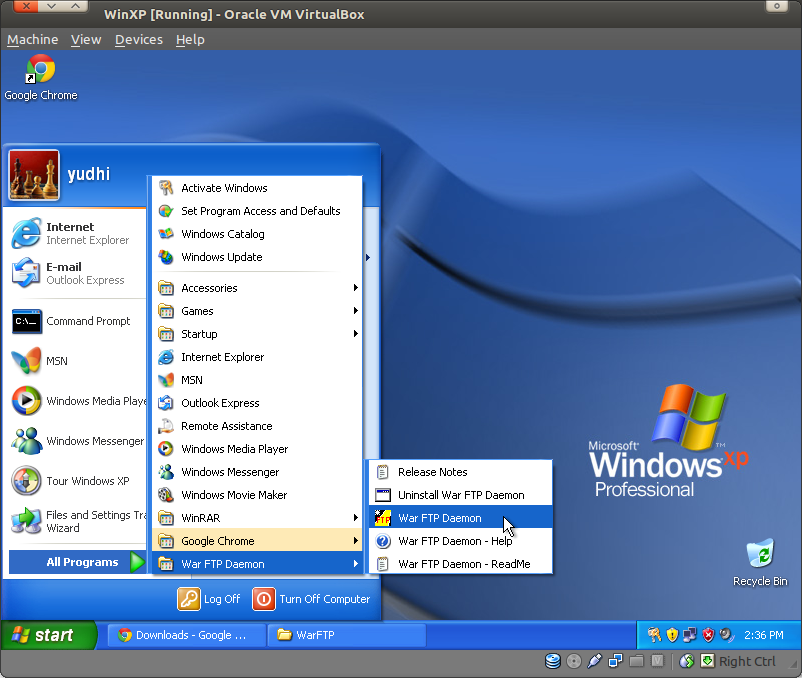
Task: Open War FTP Daemon - ReadMe
Action: (x=460, y=564)
